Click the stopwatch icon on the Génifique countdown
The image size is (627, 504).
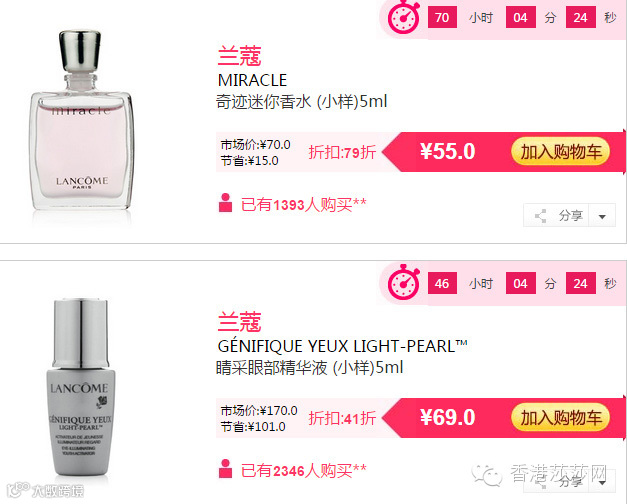click(x=404, y=282)
